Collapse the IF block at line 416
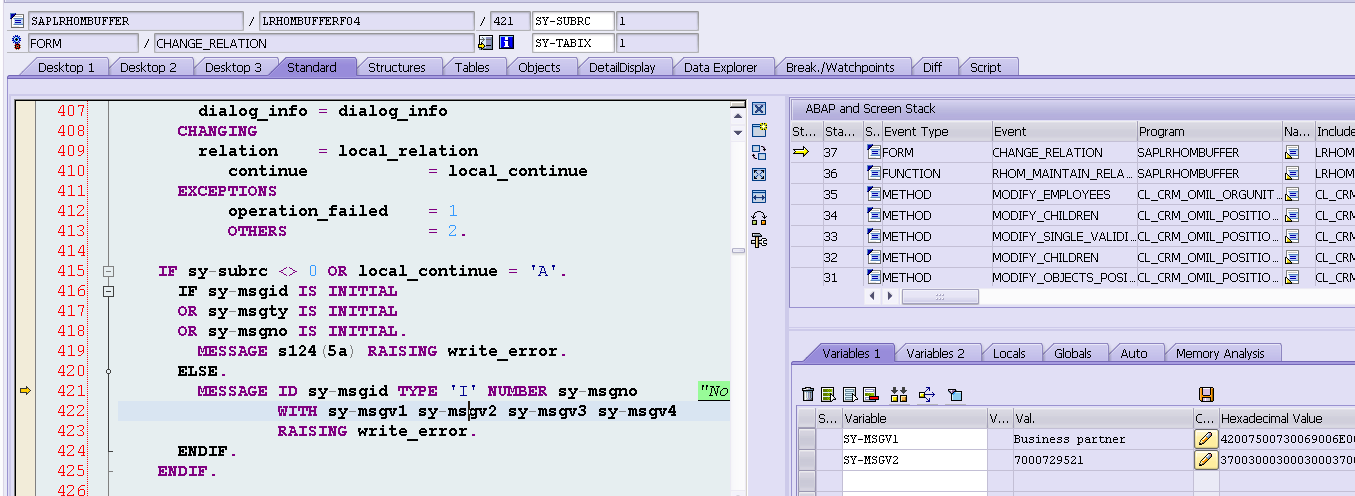 (109, 291)
